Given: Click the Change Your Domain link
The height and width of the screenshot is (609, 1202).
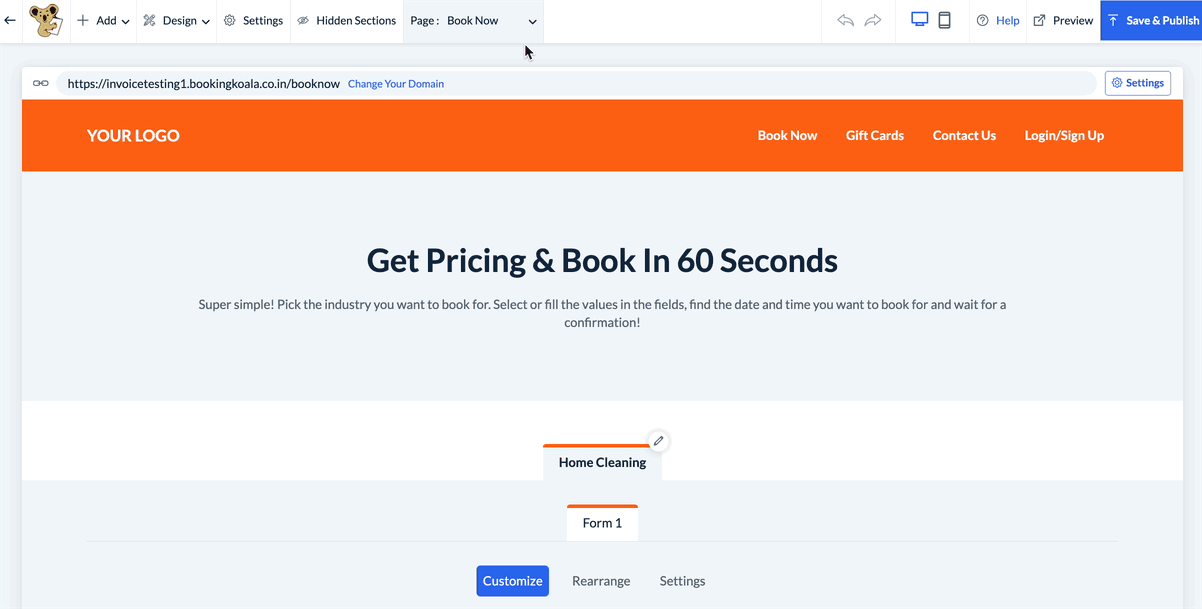Looking at the screenshot, I should [396, 84].
